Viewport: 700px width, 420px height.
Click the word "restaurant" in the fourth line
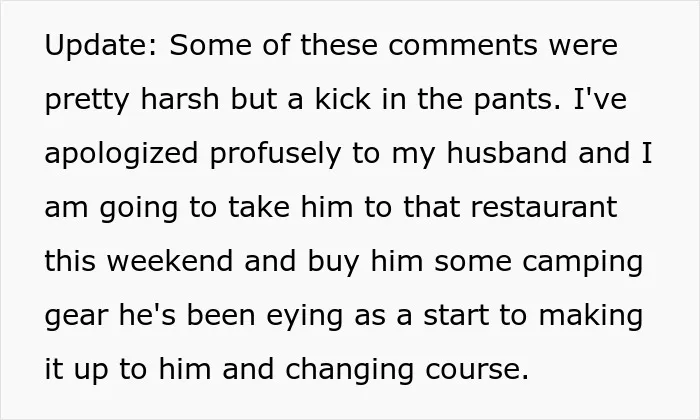pyautogui.click(x=544, y=208)
